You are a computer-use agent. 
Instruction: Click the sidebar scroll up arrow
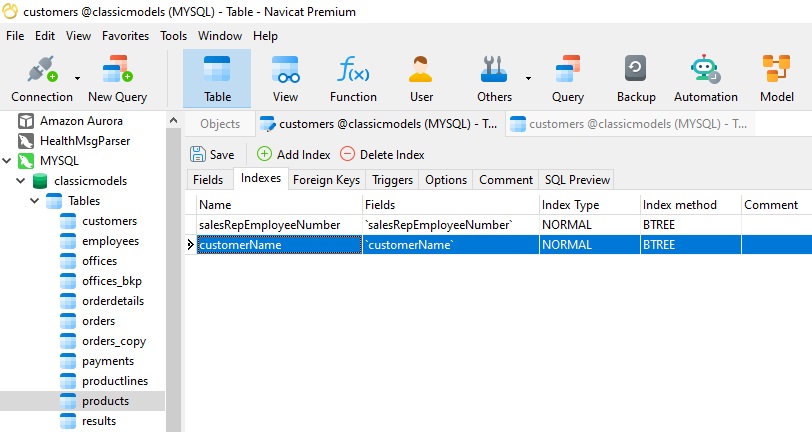pos(173,120)
